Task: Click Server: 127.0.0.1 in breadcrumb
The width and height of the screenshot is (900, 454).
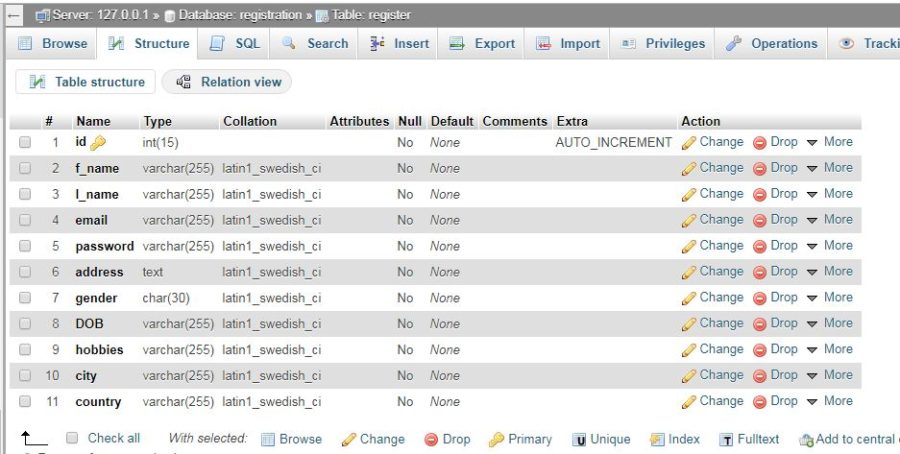Action: 102,15
